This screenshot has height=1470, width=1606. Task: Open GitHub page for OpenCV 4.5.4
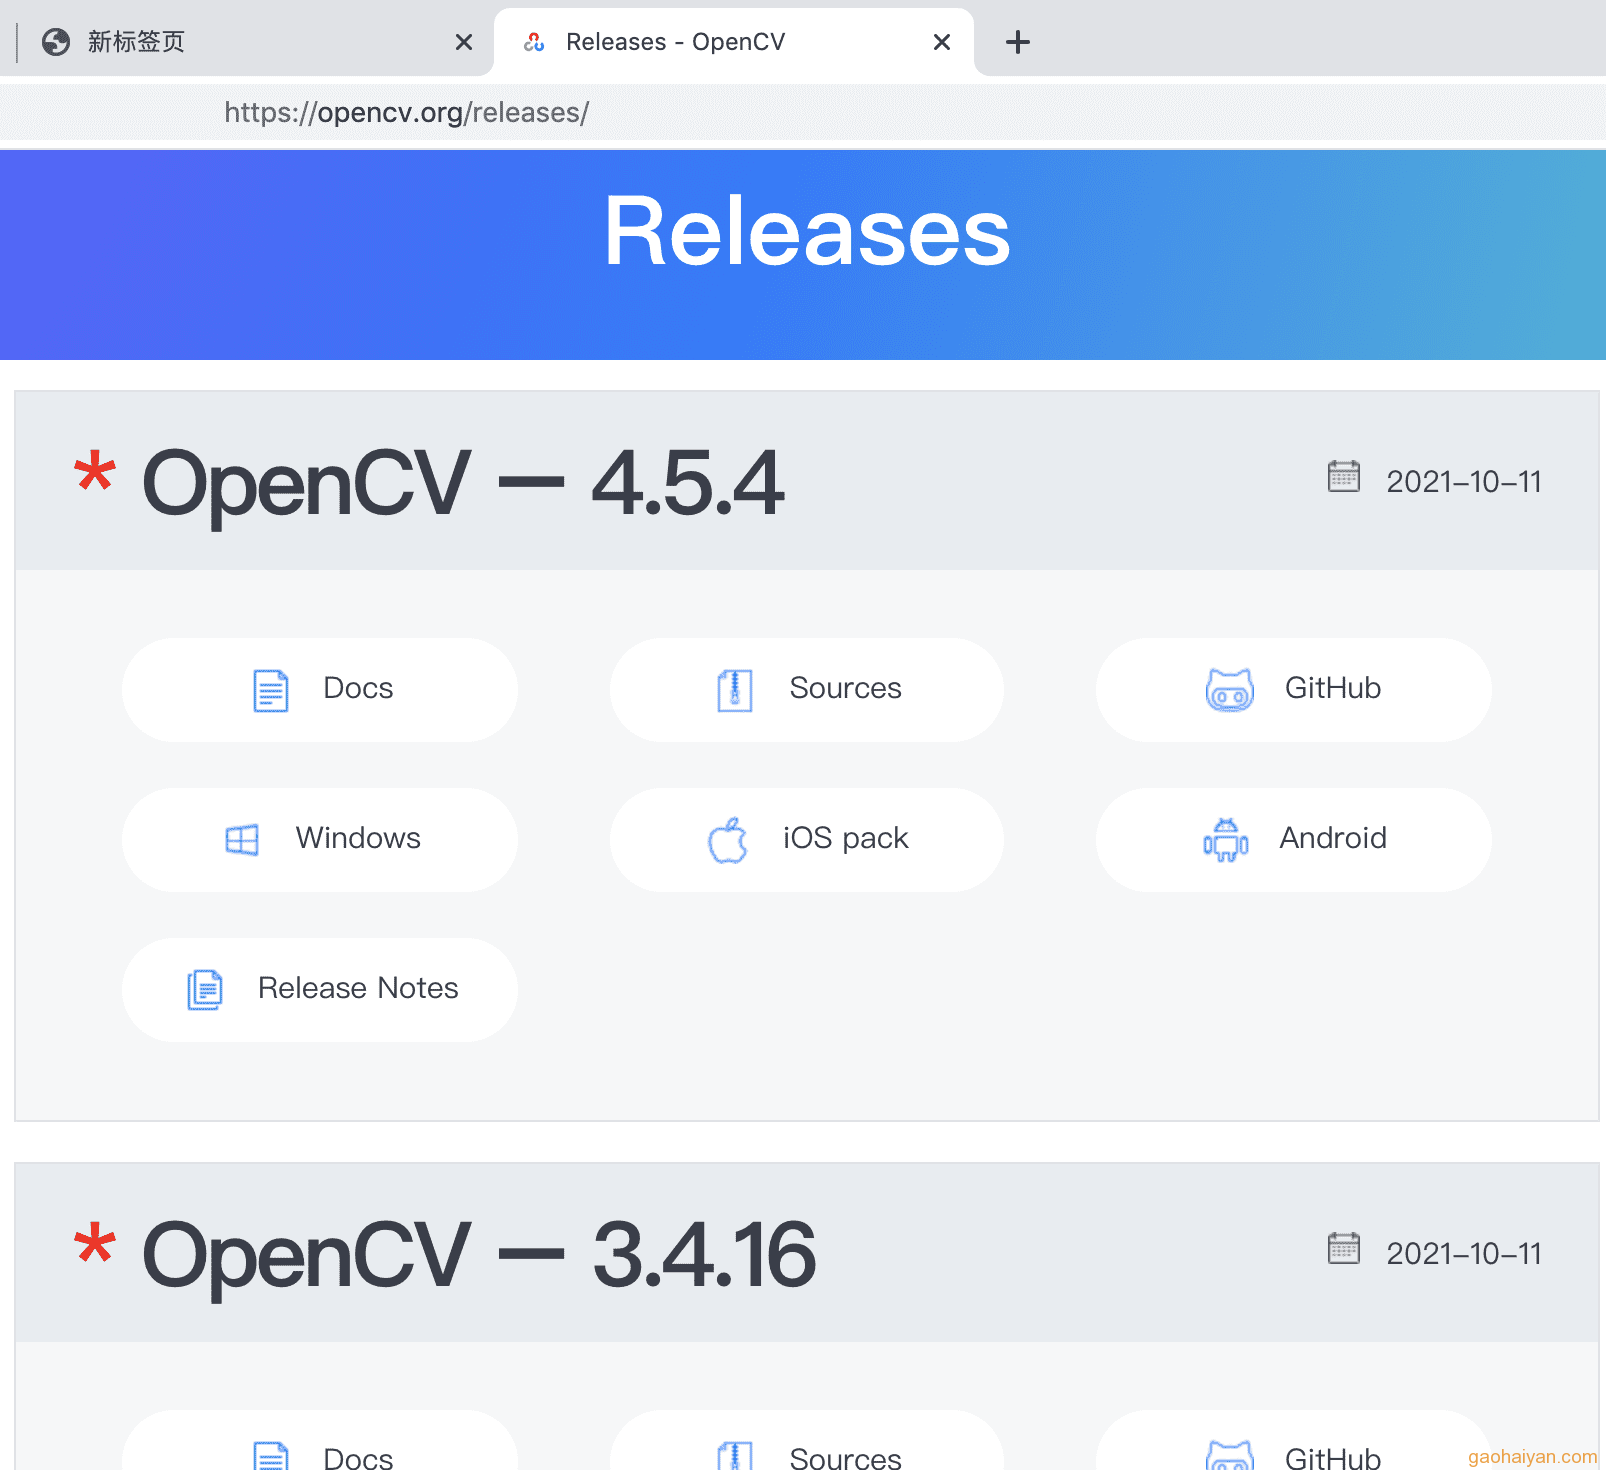[x=1294, y=690]
